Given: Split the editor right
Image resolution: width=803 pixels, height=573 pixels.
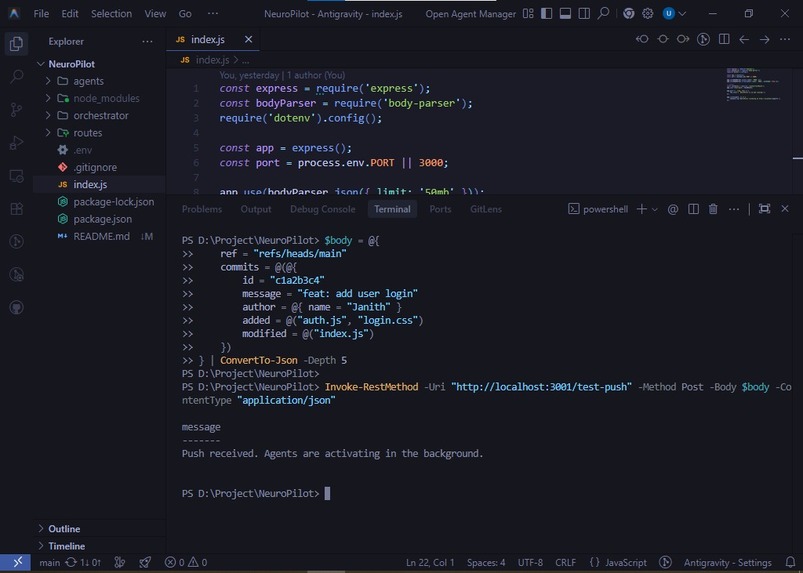Looking at the screenshot, I should pyautogui.click(x=724, y=39).
